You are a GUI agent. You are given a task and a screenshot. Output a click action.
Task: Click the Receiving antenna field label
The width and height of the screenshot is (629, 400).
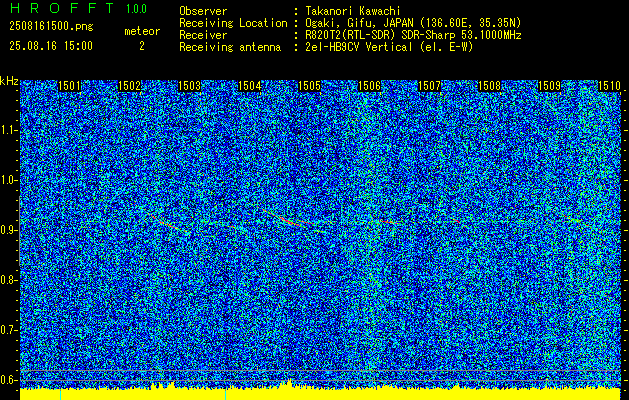point(230,47)
